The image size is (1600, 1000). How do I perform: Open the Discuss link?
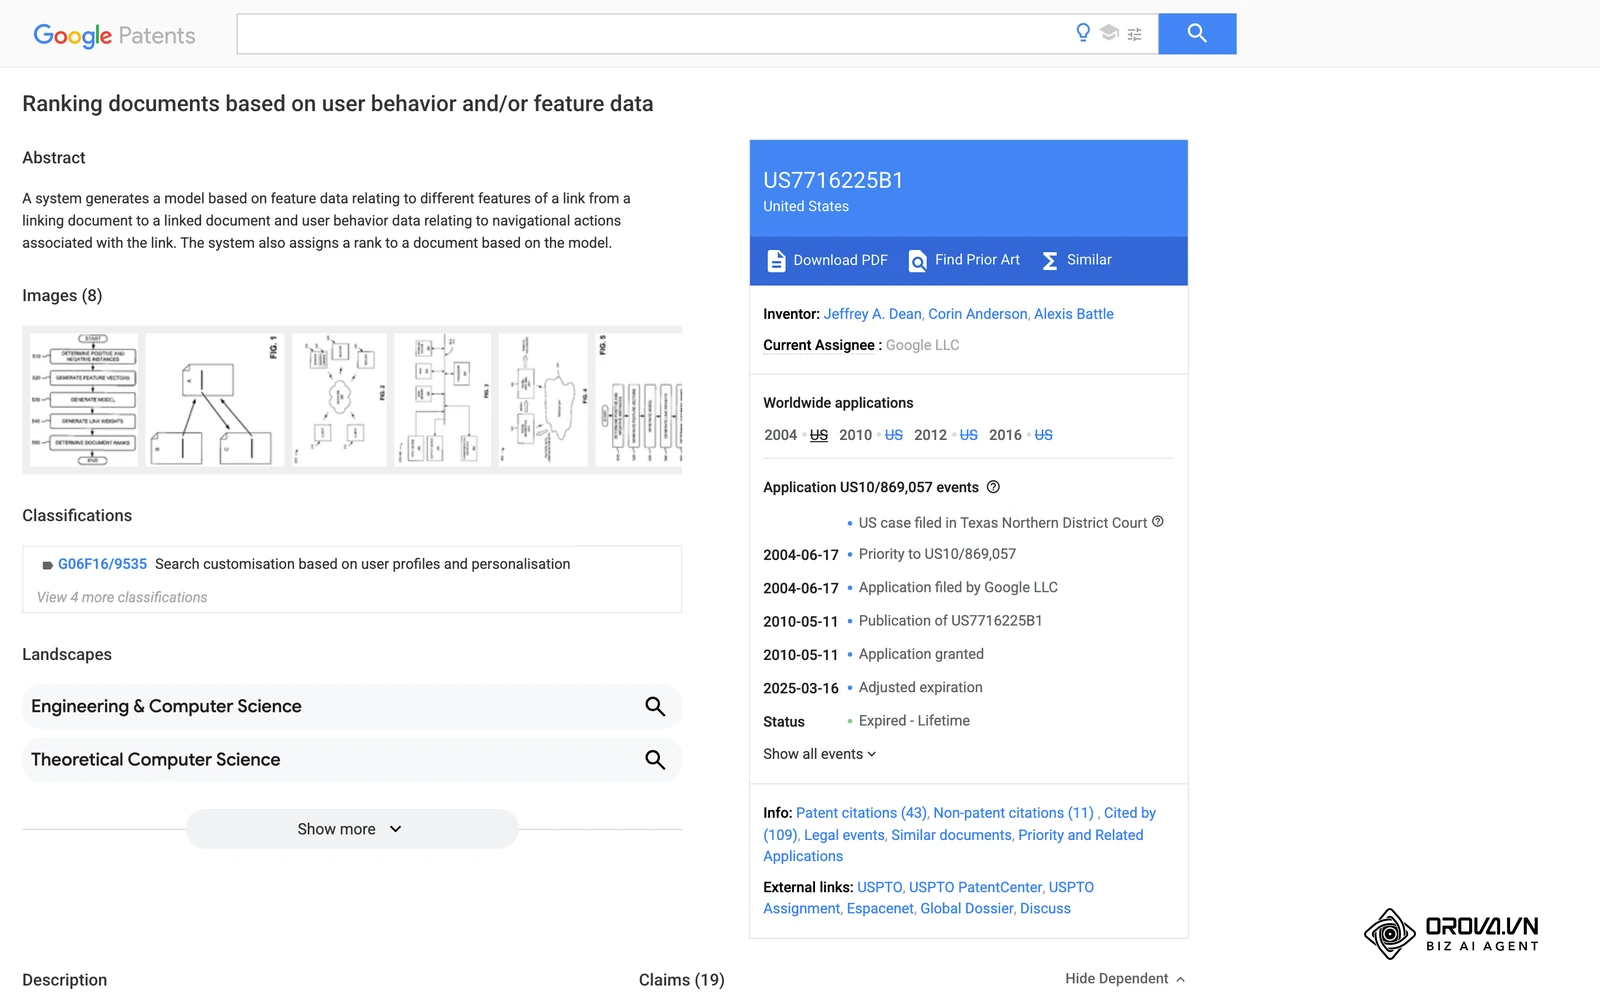(x=1045, y=908)
